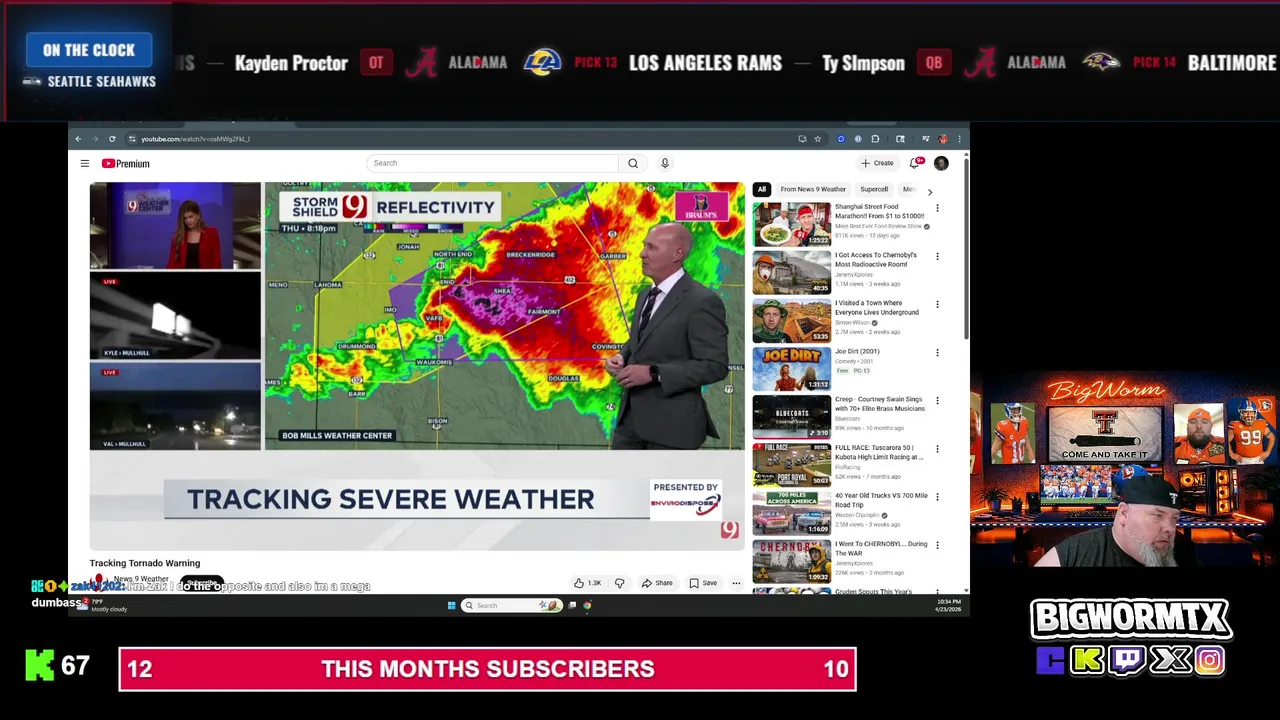Open the Tracking Tornado Warning video title

tap(145, 563)
